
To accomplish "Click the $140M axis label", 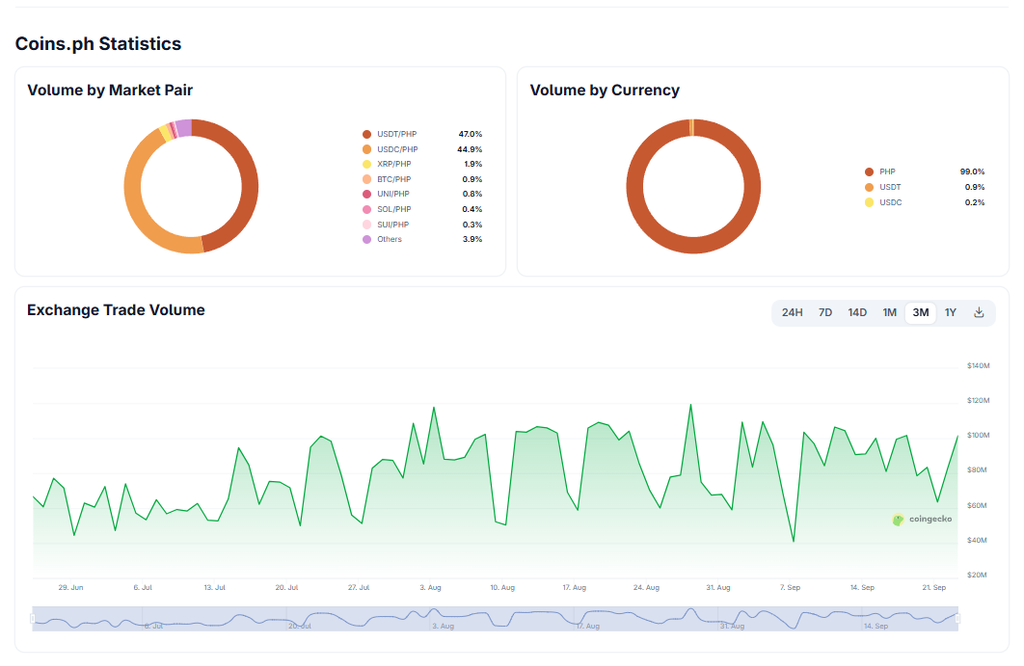I will 978,366.
